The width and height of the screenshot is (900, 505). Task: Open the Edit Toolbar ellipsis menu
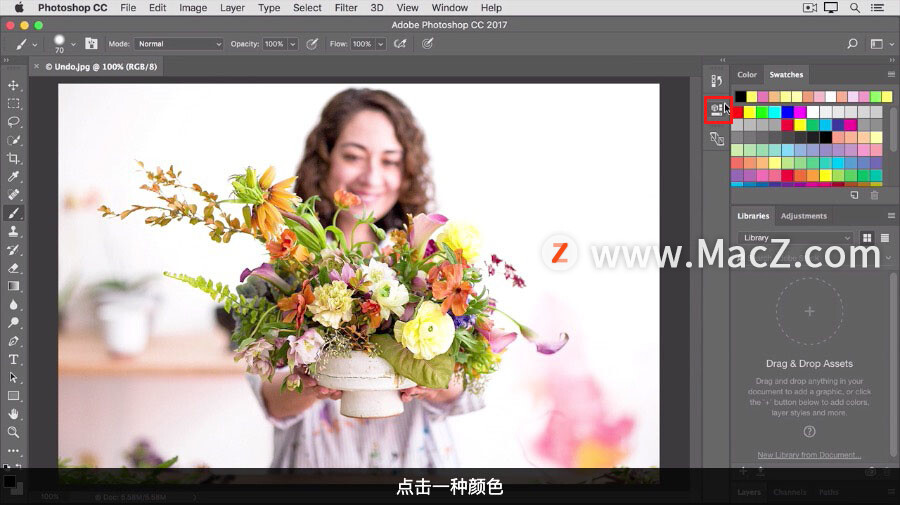[13, 450]
